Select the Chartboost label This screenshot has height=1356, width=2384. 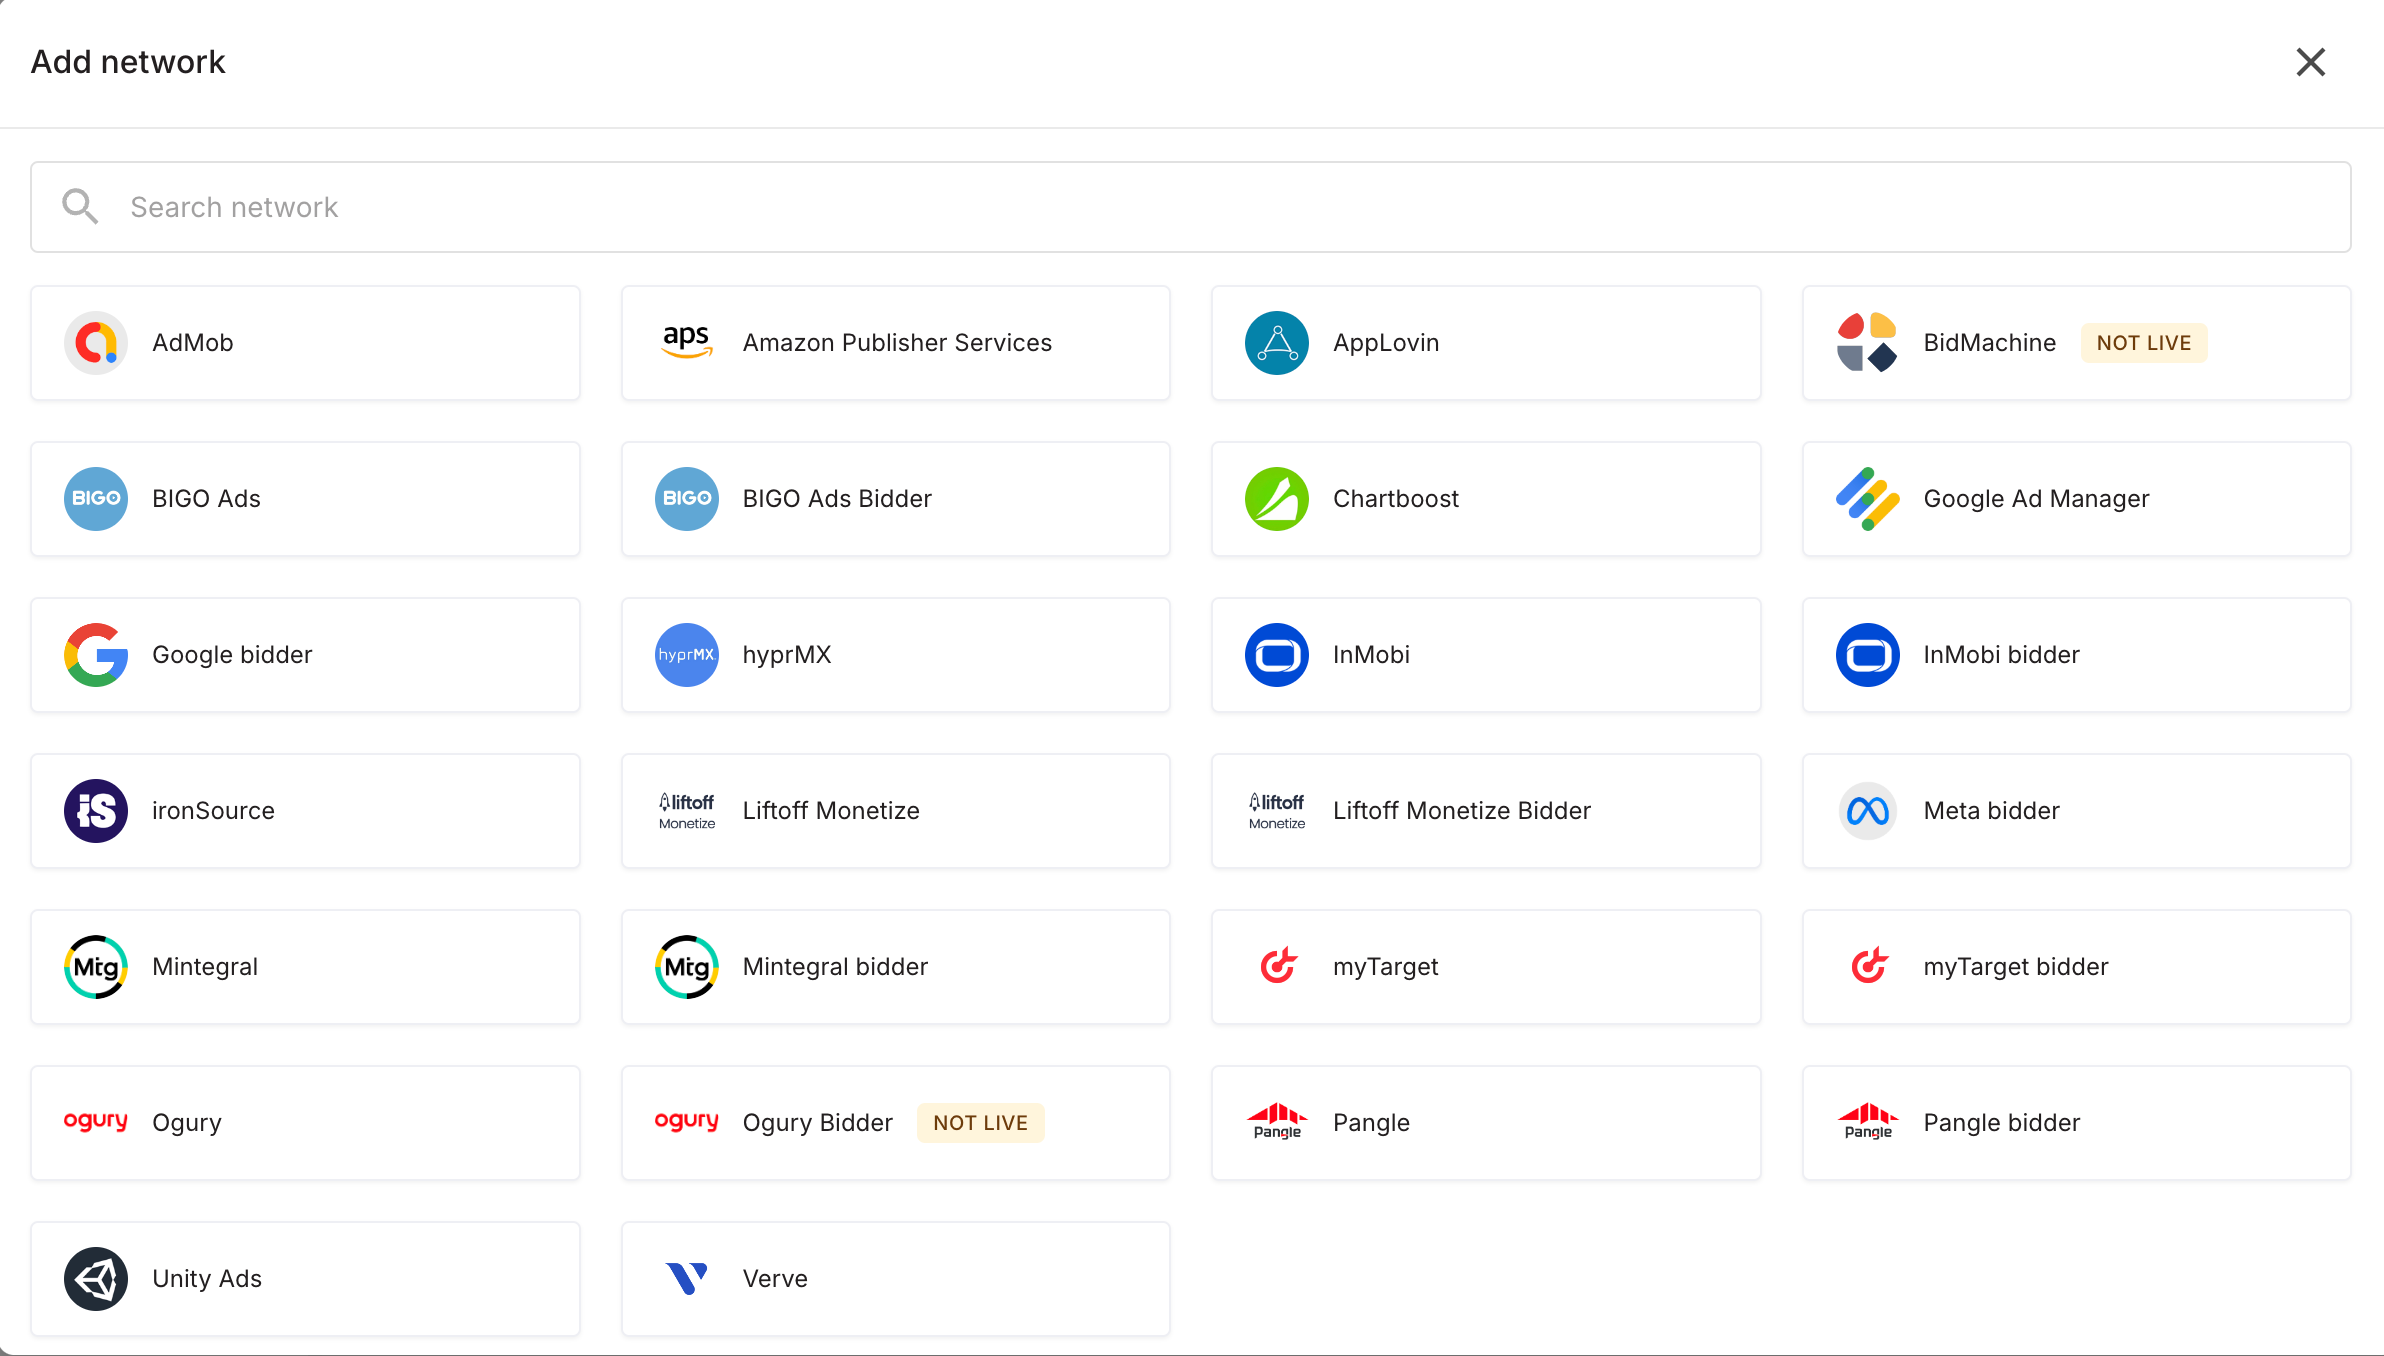click(x=1396, y=499)
